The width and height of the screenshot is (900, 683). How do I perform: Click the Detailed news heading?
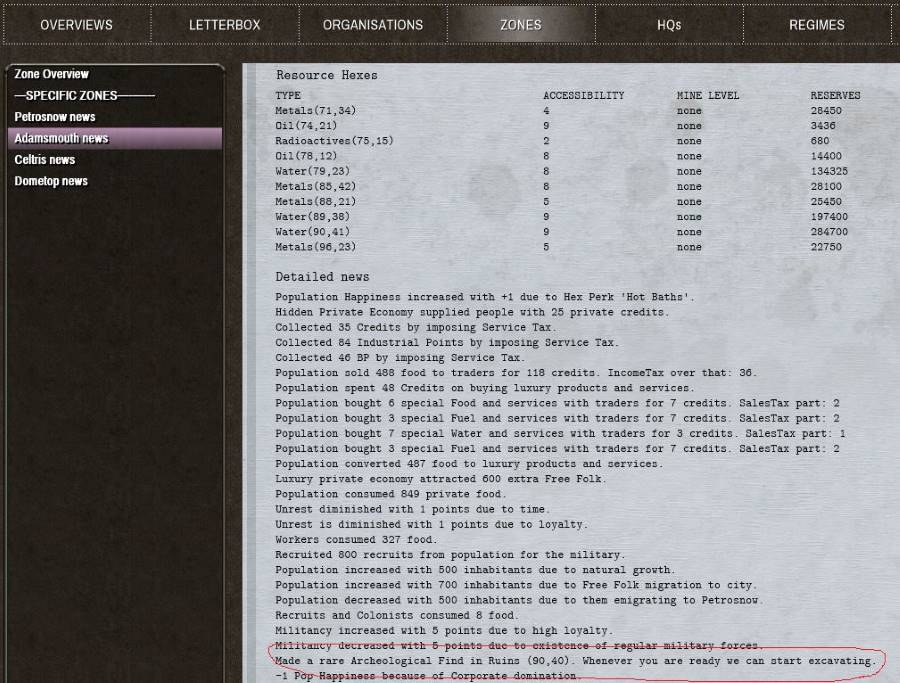[x=322, y=277]
